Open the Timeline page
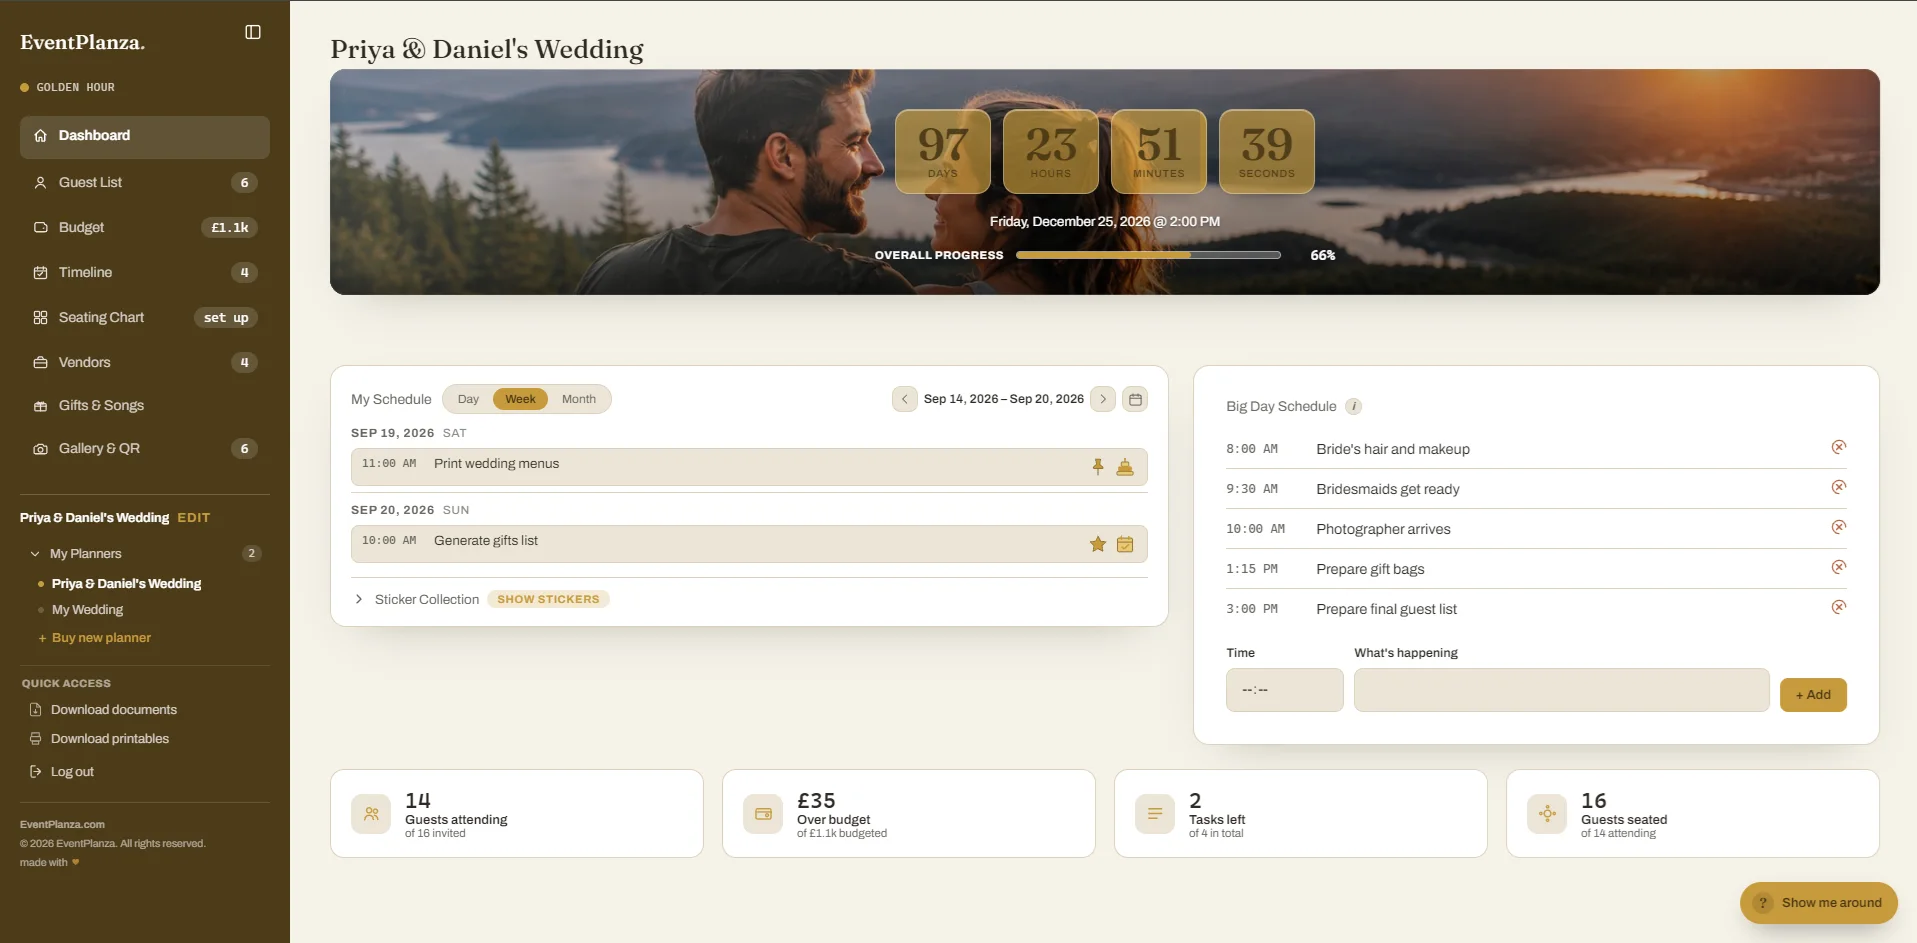 145,272
